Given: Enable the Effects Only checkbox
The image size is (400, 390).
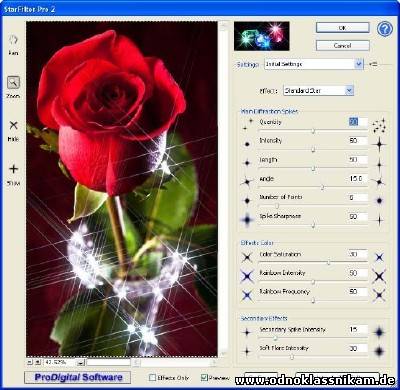Looking at the screenshot, I should click(x=152, y=377).
